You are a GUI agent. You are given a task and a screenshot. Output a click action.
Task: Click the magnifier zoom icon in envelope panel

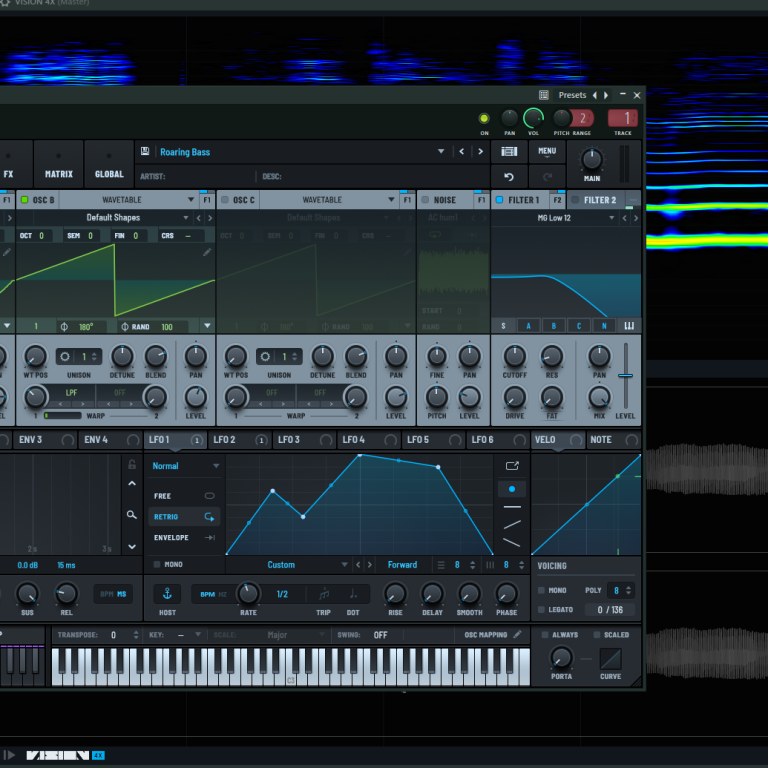131,515
